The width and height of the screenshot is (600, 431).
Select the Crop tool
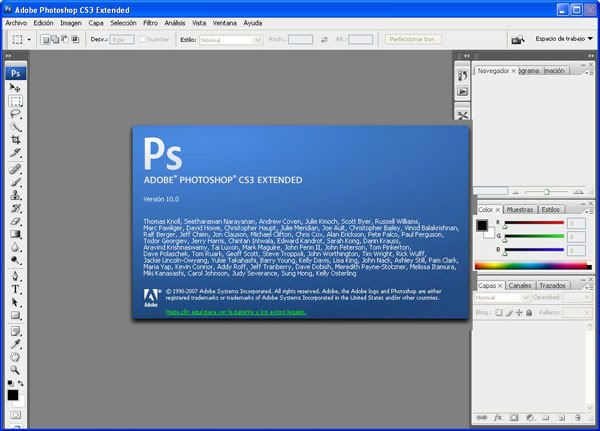click(15, 140)
